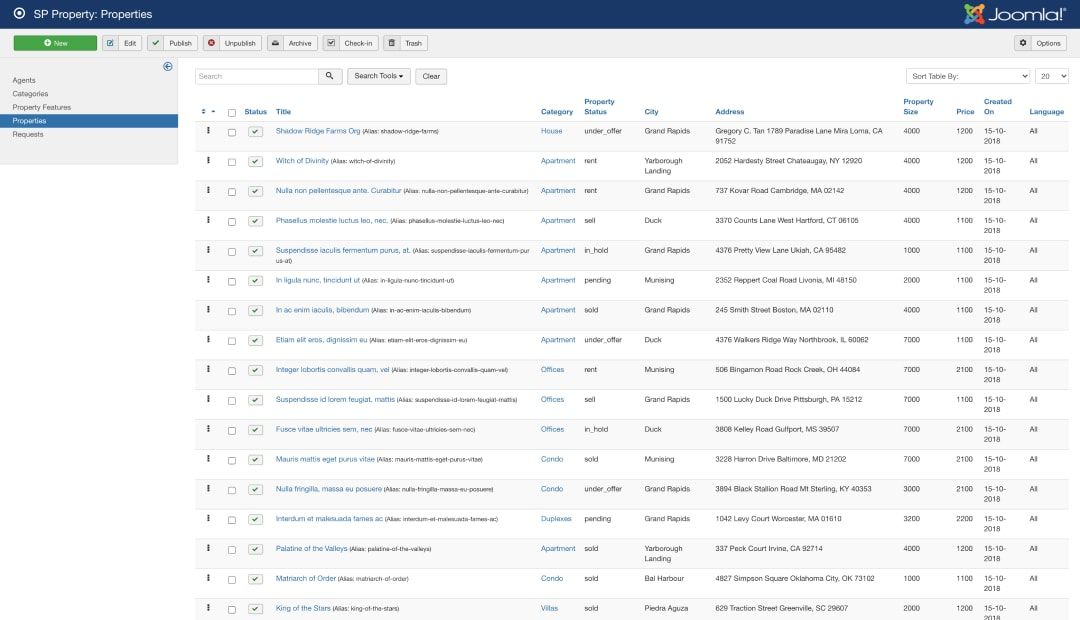This screenshot has height=620, width=1080.
Task: Click the Unpublish toolbar button
Action: [232, 43]
